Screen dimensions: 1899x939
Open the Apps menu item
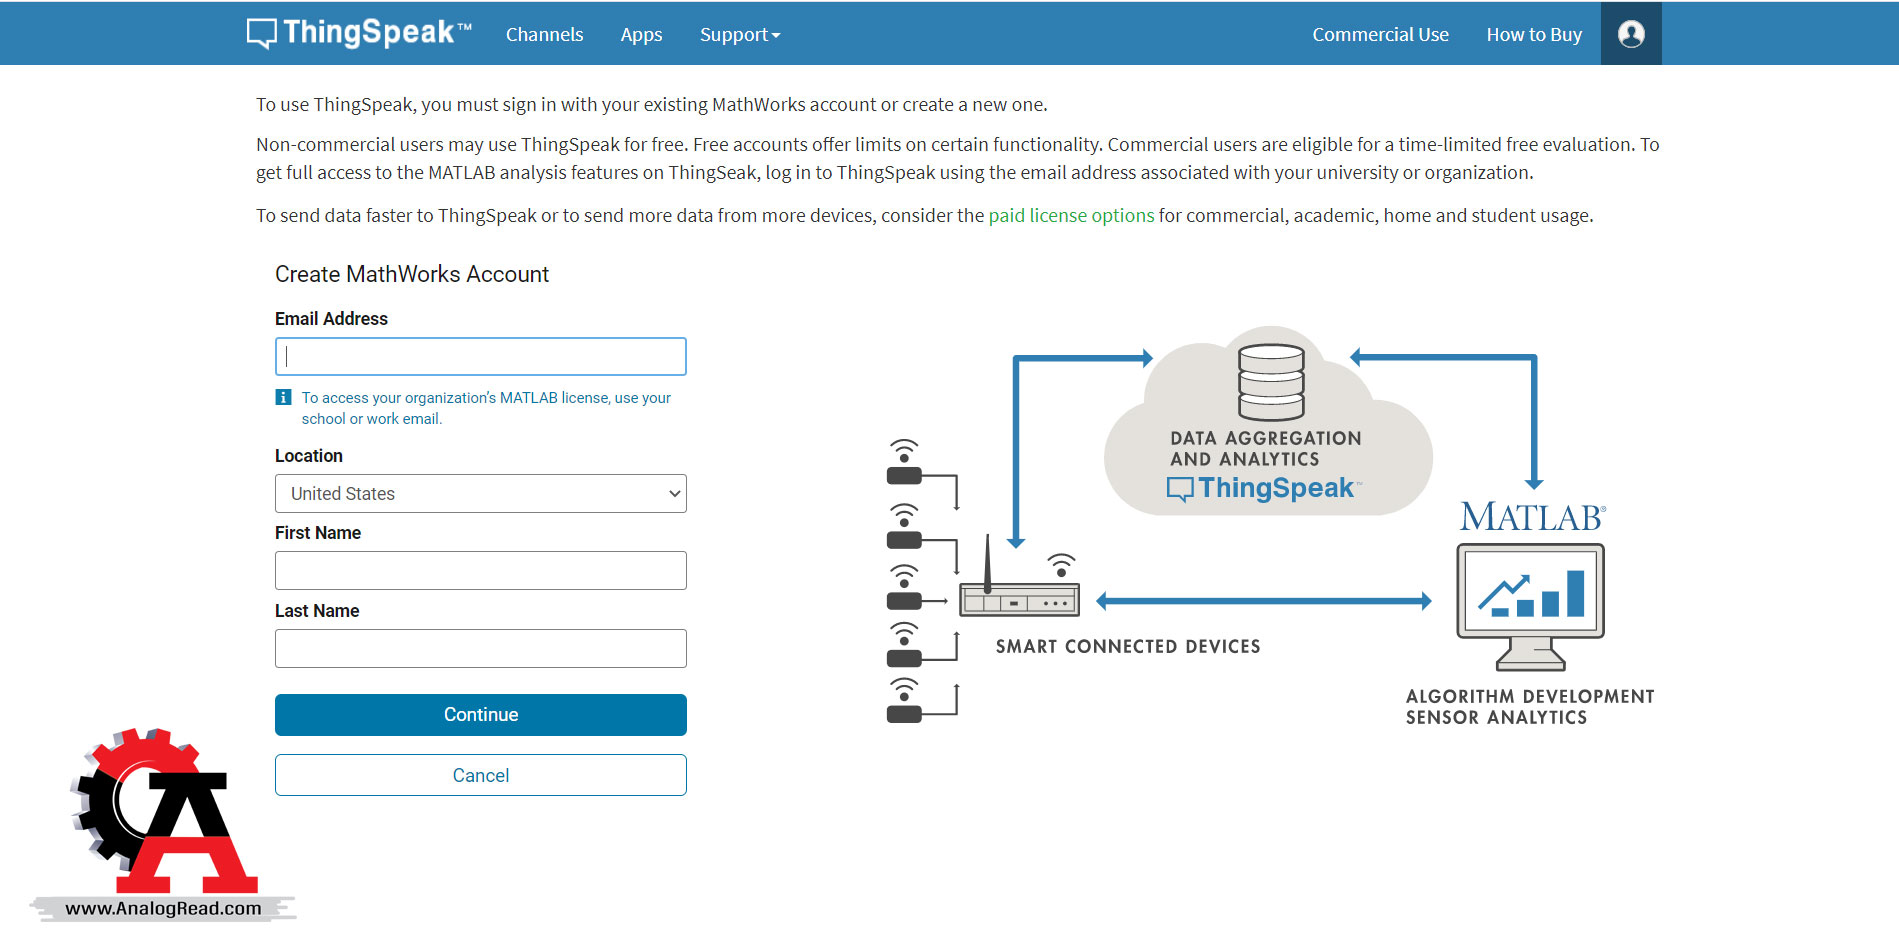click(x=641, y=34)
